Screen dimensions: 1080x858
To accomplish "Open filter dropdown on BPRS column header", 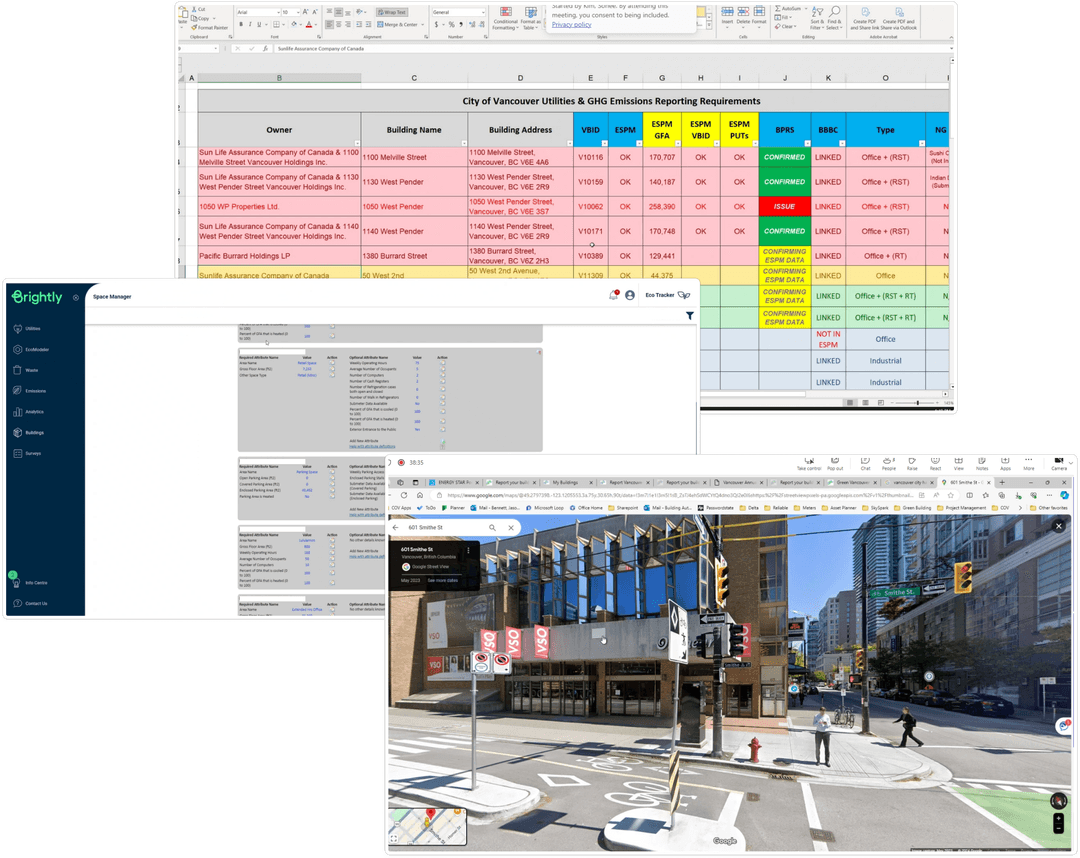I will click(807, 143).
